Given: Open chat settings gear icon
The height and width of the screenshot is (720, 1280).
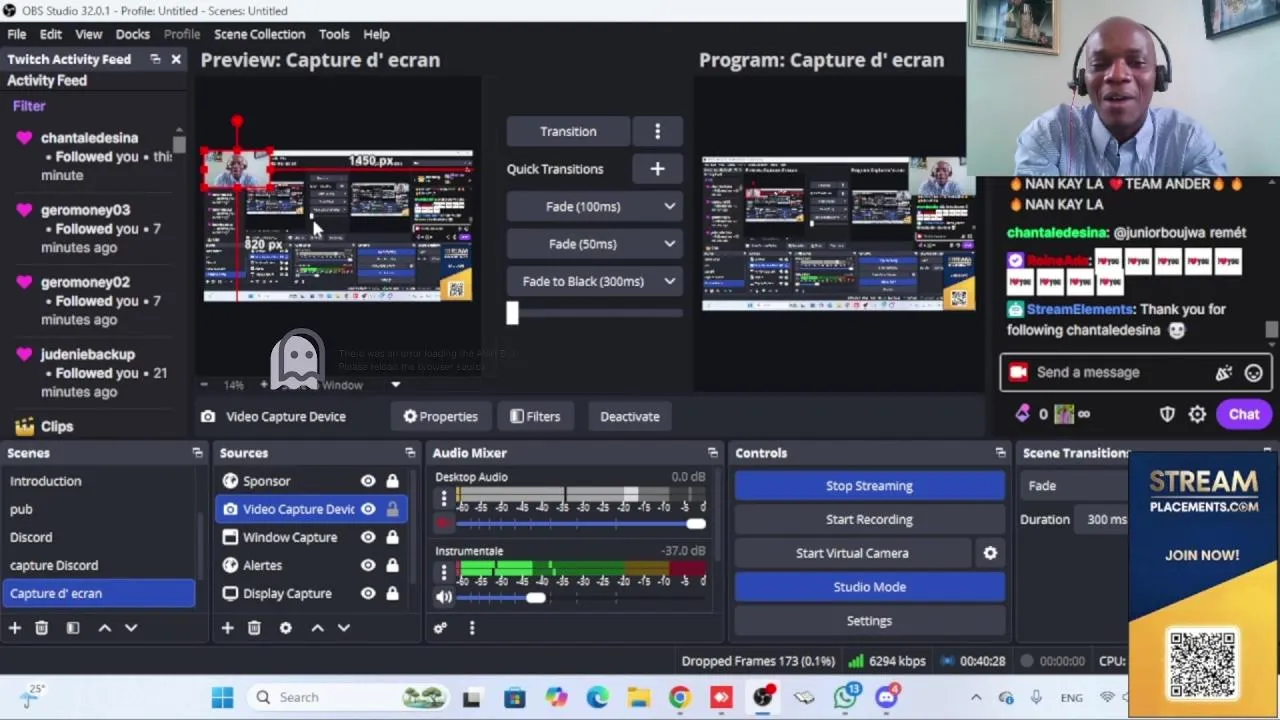Looking at the screenshot, I should [1197, 414].
